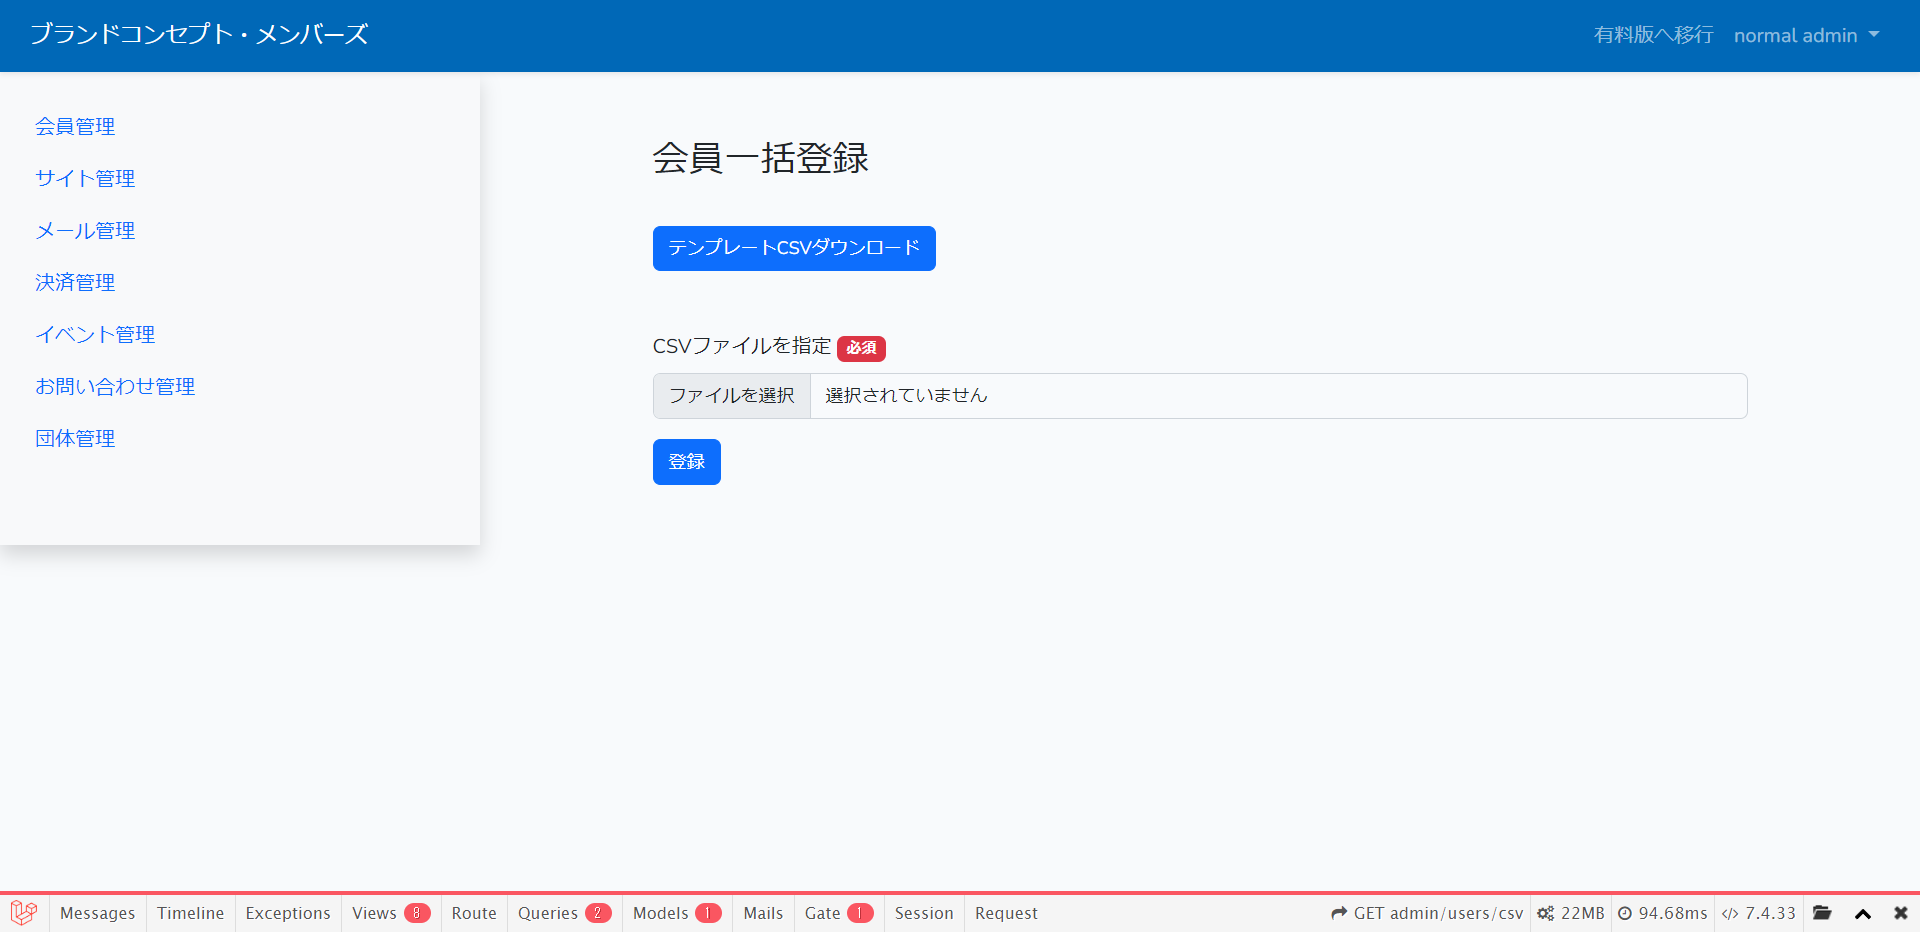The width and height of the screenshot is (1920, 932).
Task: Open the Messages debugbar tab
Action: (97, 913)
